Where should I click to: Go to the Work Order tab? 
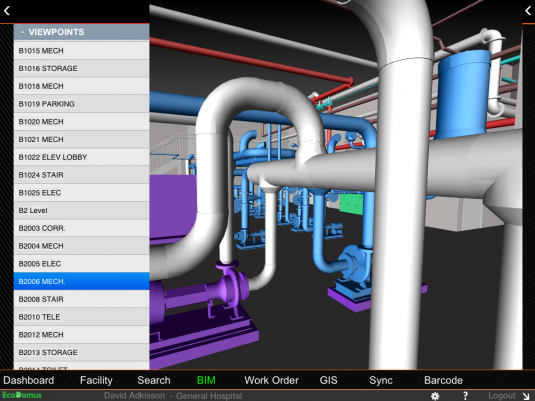271,380
